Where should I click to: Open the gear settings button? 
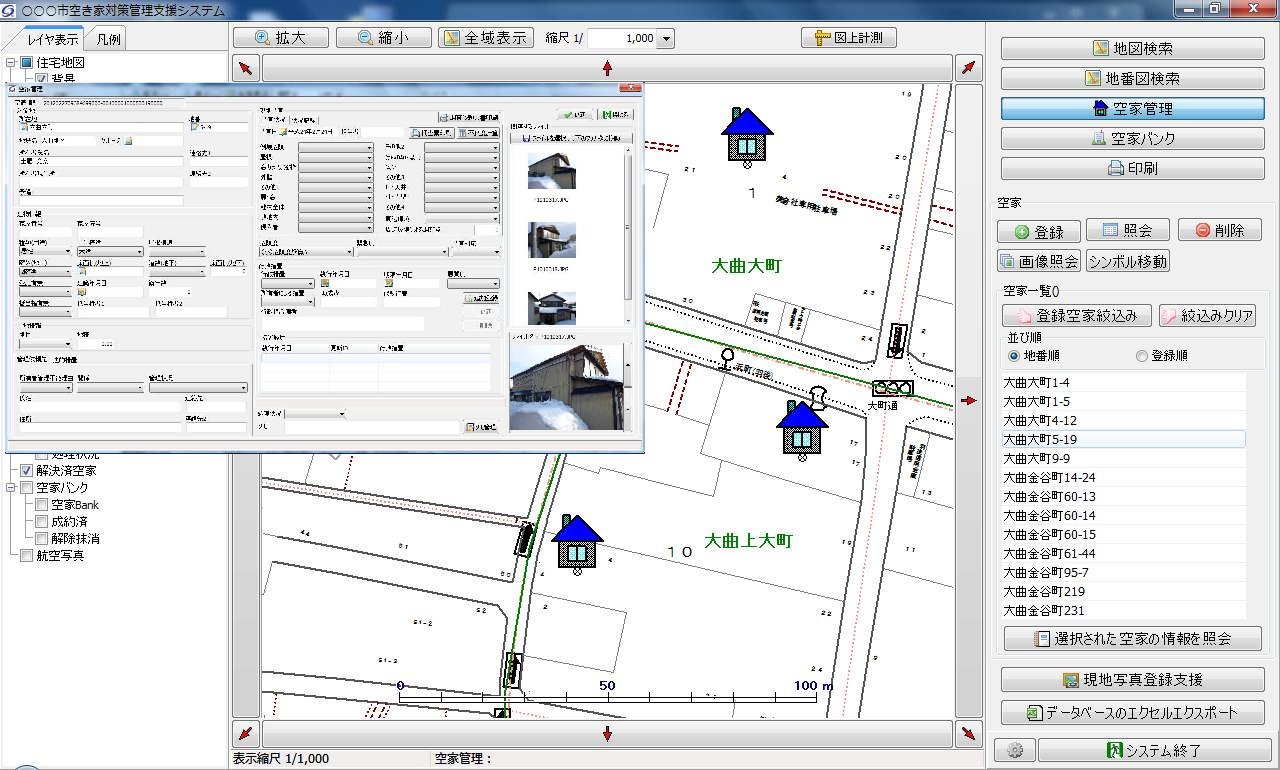pyautogui.click(x=1014, y=750)
